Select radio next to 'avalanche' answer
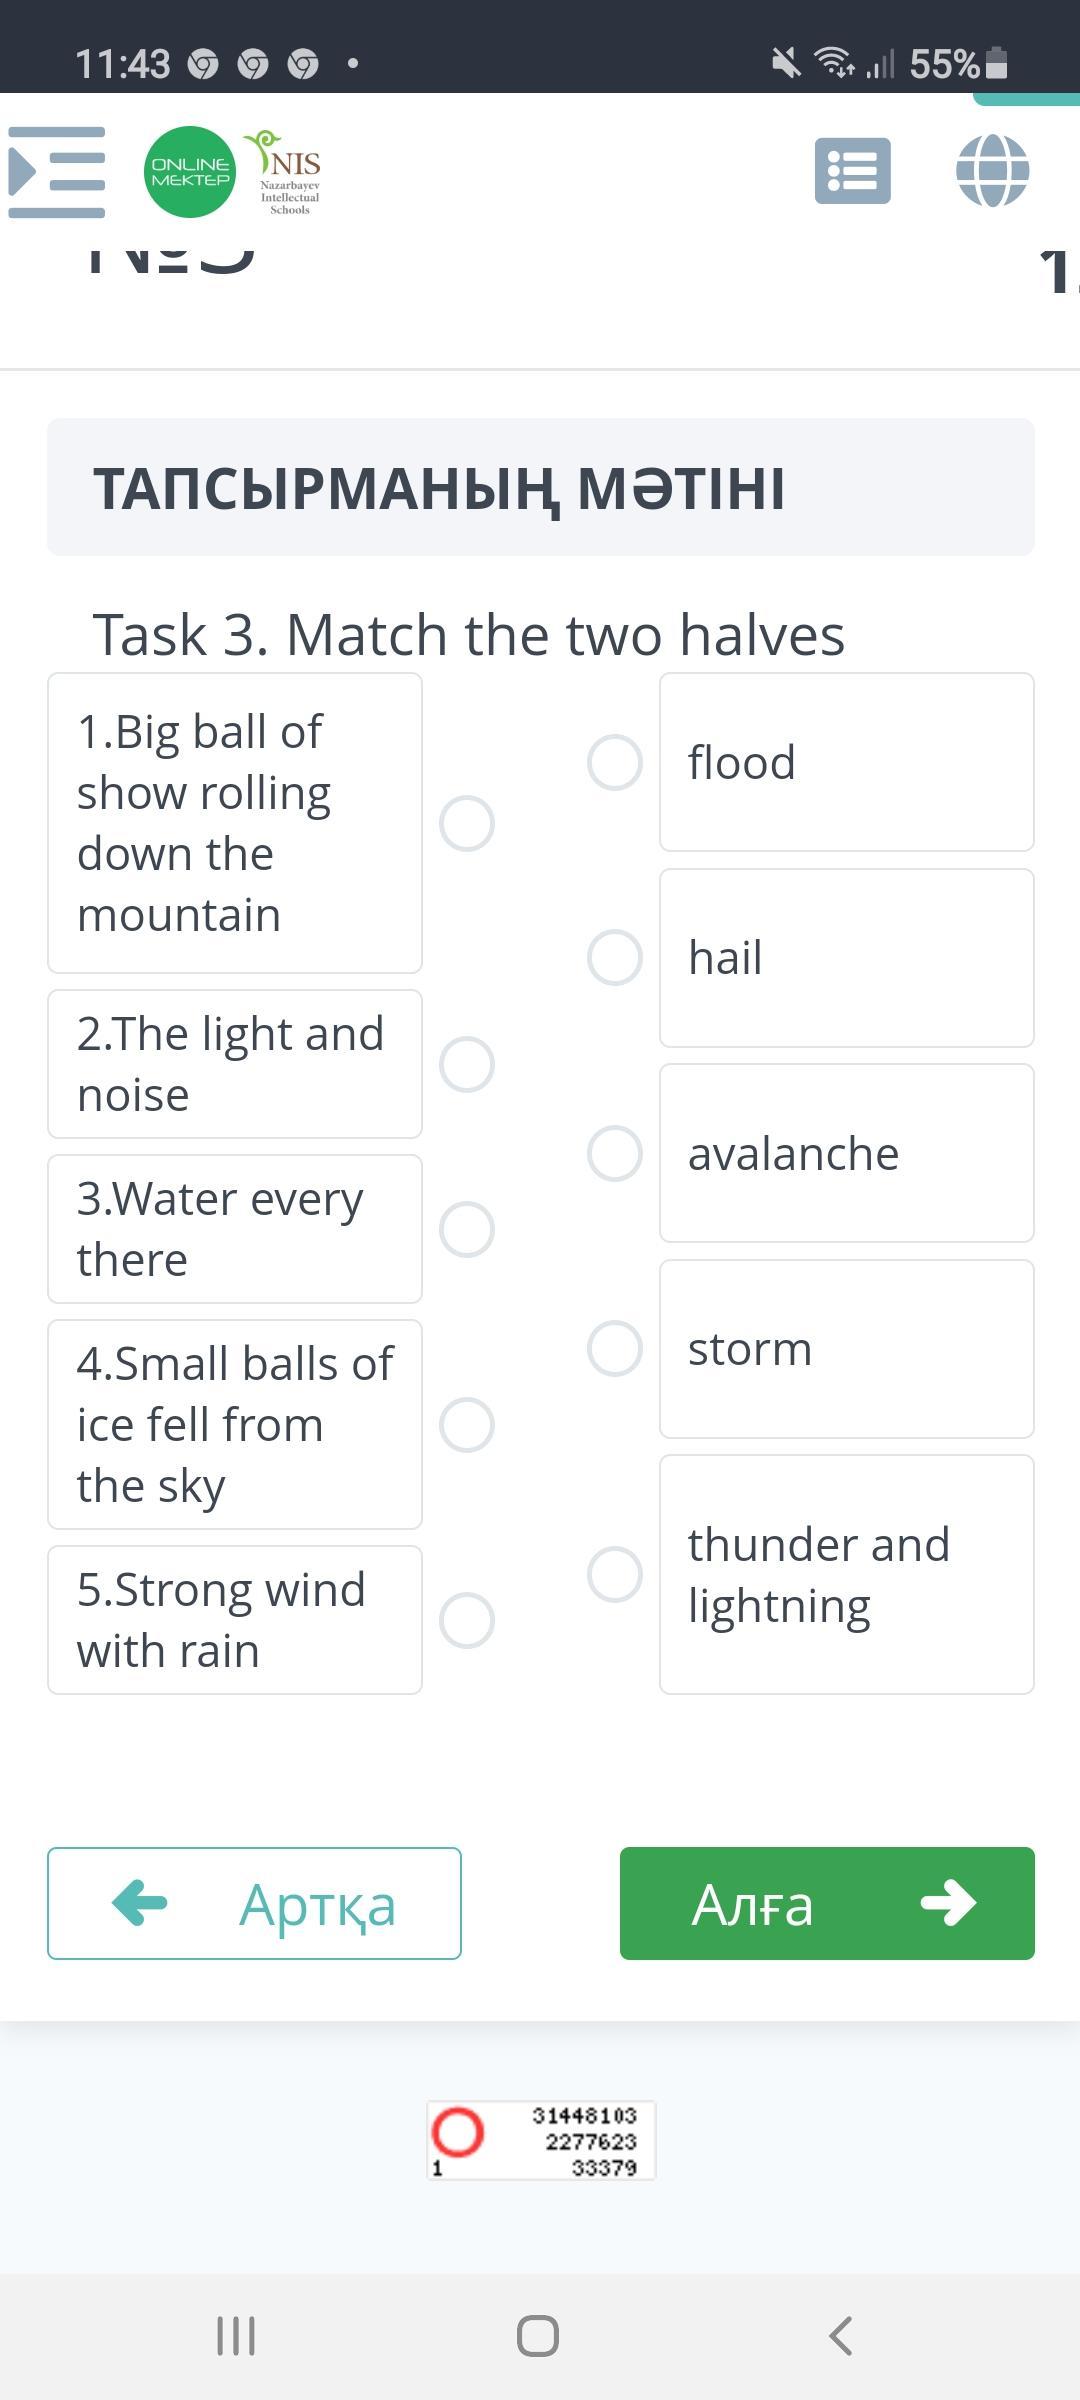 [x=615, y=1153]
